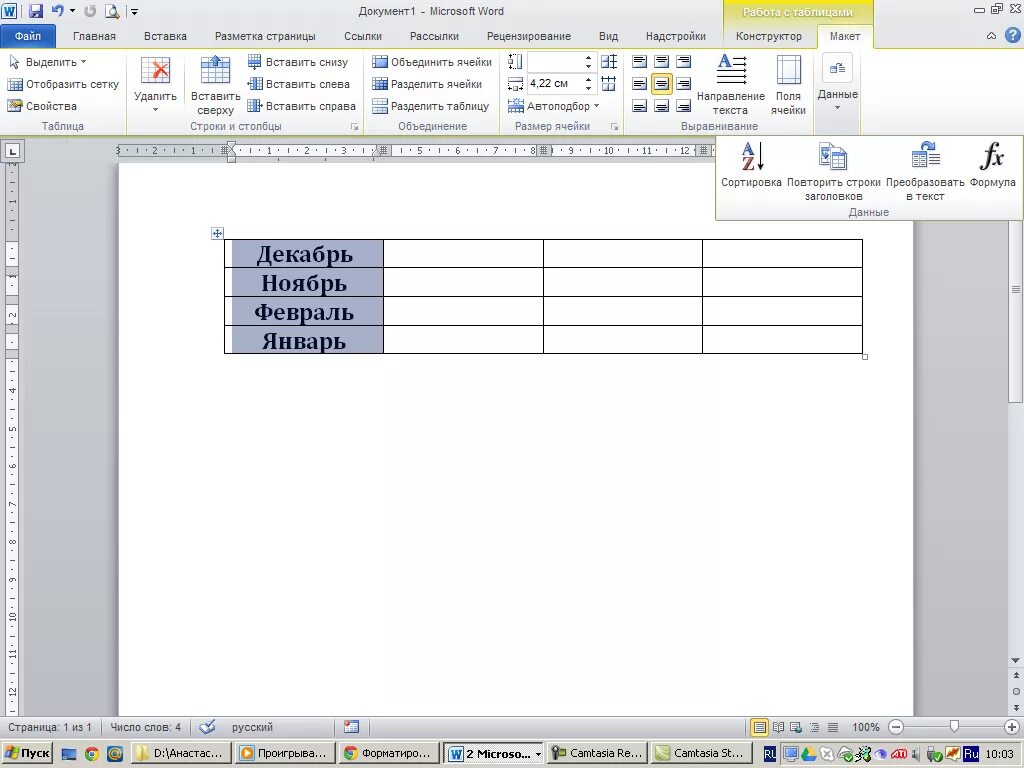
Task: Split the table with Разделить таблицу
Action: click(430, 106)
